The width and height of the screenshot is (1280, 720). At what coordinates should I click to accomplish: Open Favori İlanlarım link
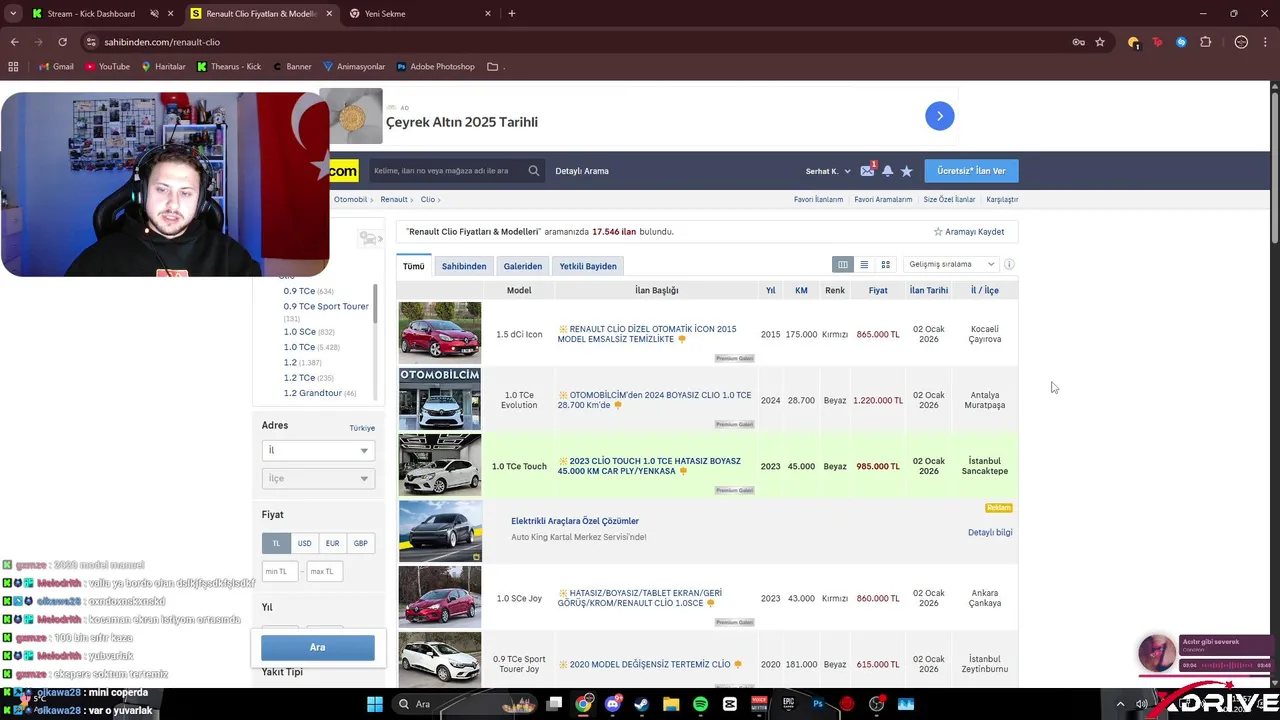tap(819, 199)
